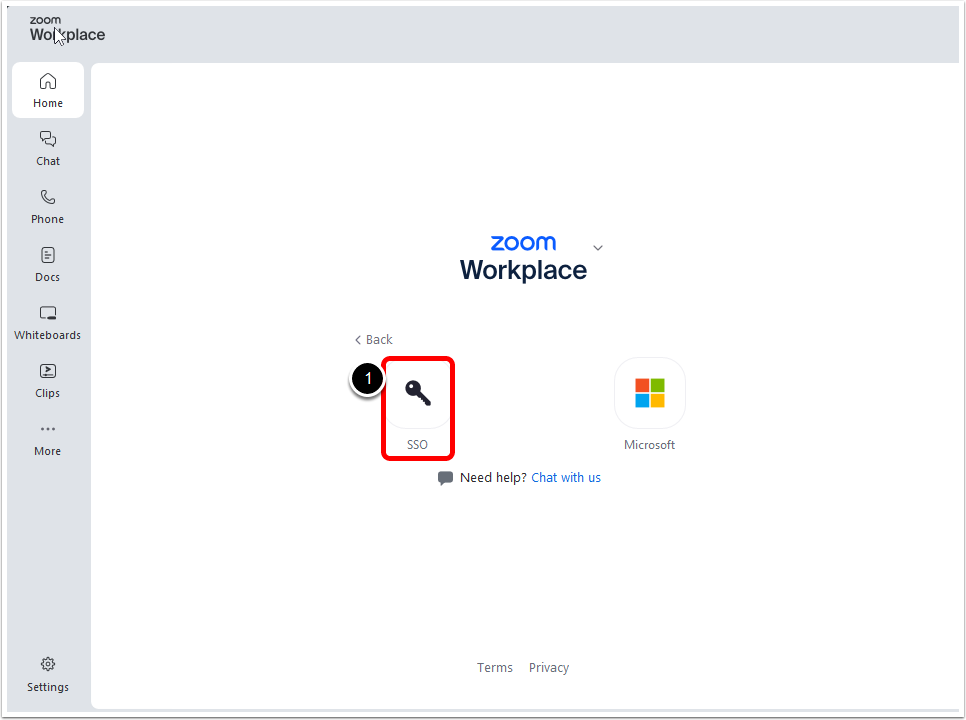Viewport: 966px width, 720px height.
Task: Show More sidebar options
Action: tap(48, 439)
